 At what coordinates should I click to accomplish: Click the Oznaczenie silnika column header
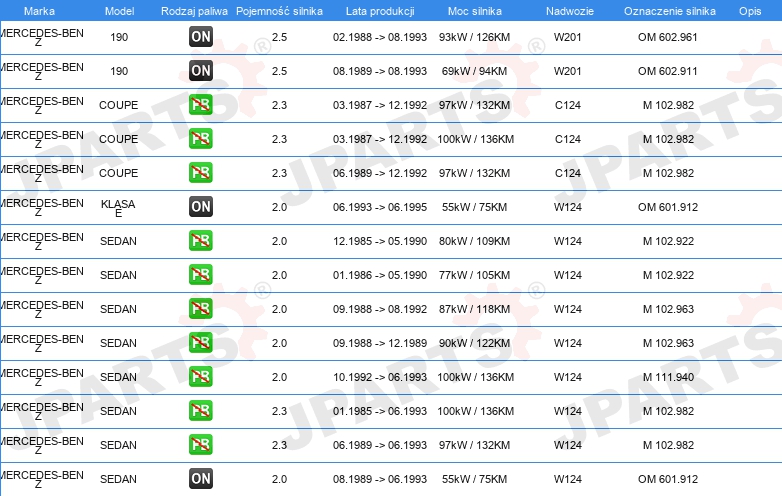(x=669, y=11)
